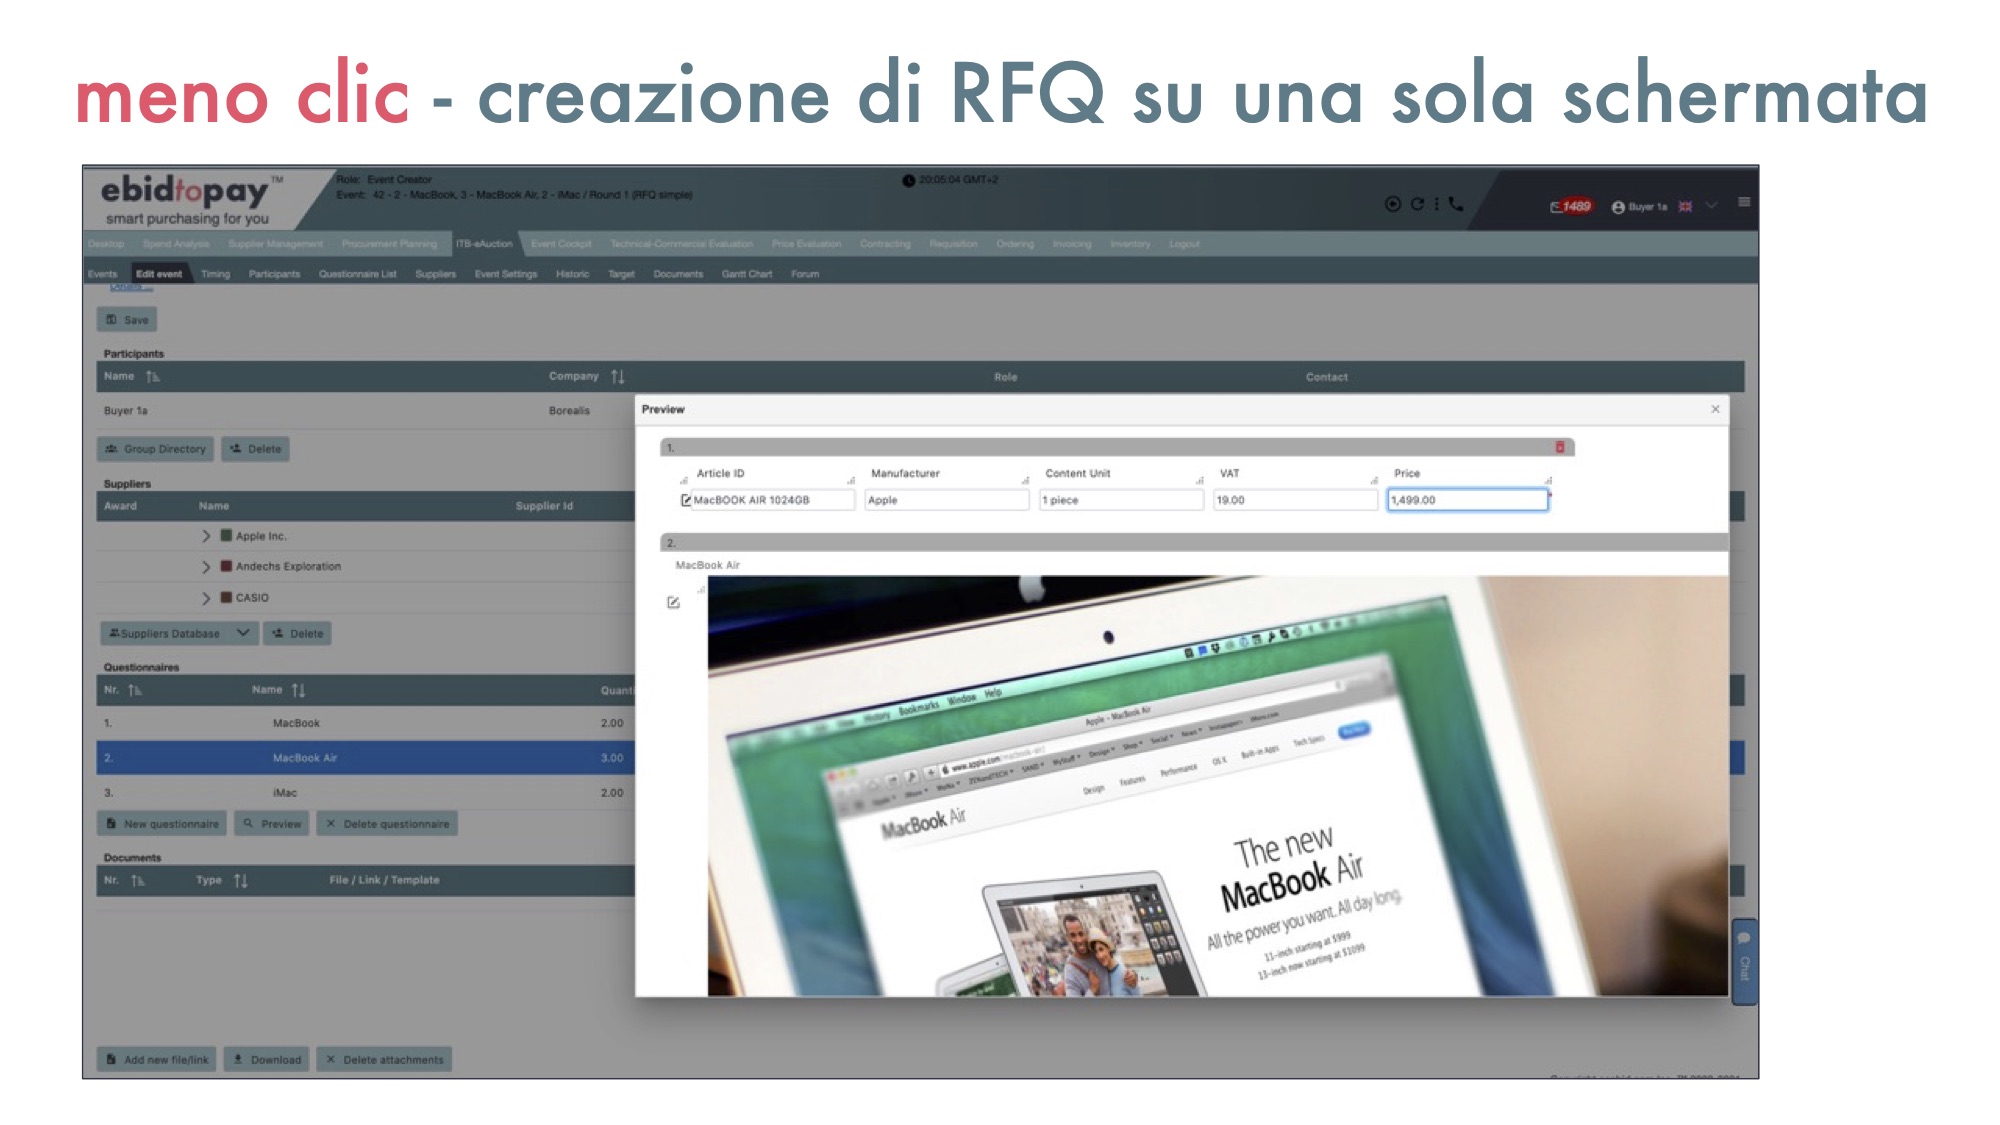
Task: Expand the user menu chevron next to flag
Action: click(1712, 206)
